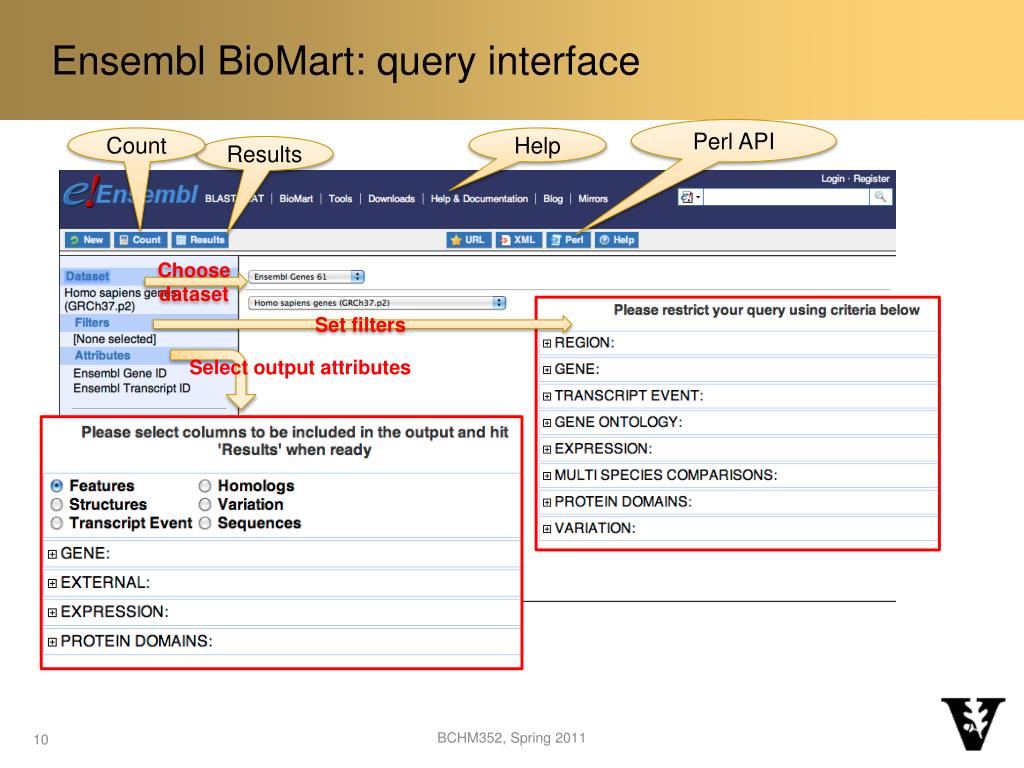The height and width of the screenshot is (768, 1024).
Task: Click inside the Ensembl search field
Action: [786, 197]
